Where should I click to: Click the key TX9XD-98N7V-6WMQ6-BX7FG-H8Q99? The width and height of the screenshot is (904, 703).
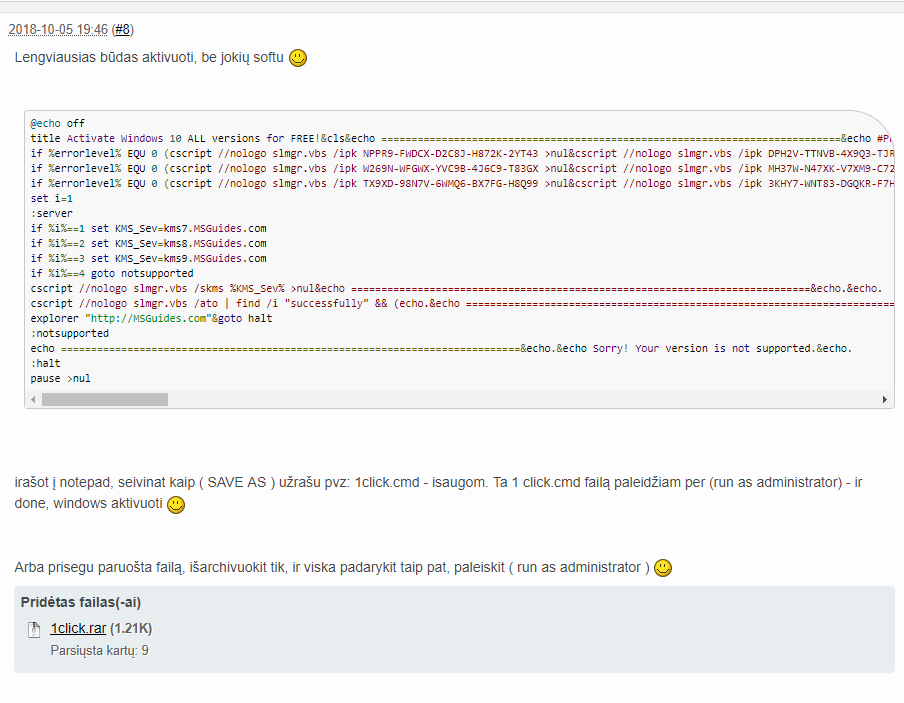(450, 183)
